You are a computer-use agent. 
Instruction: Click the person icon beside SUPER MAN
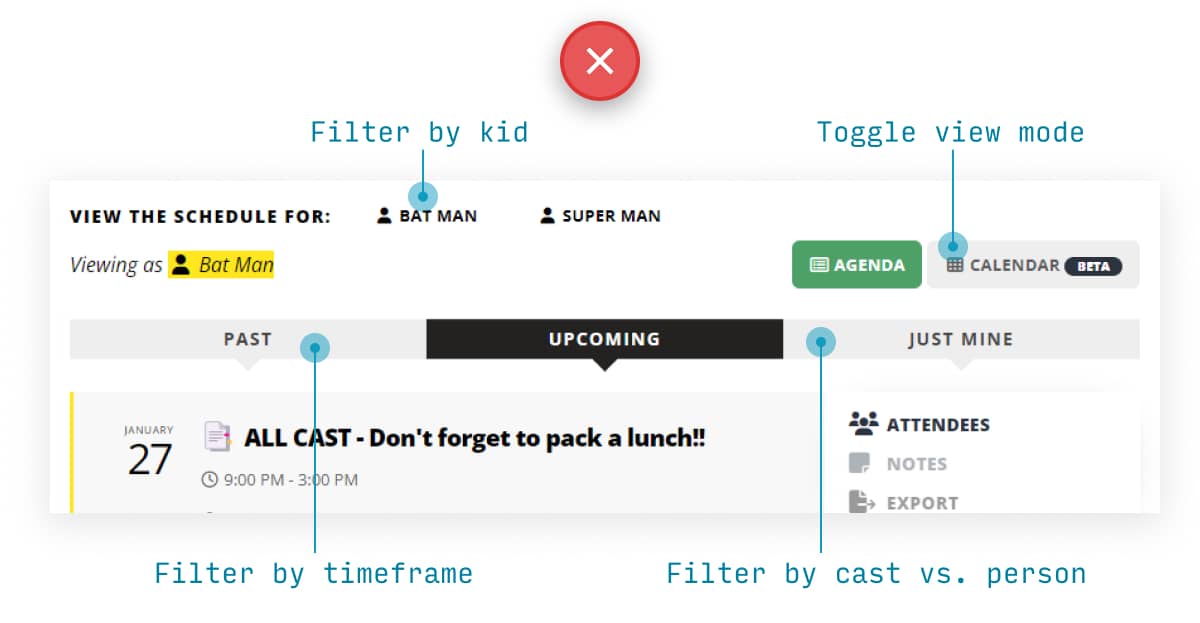click(x=547, y=215)
